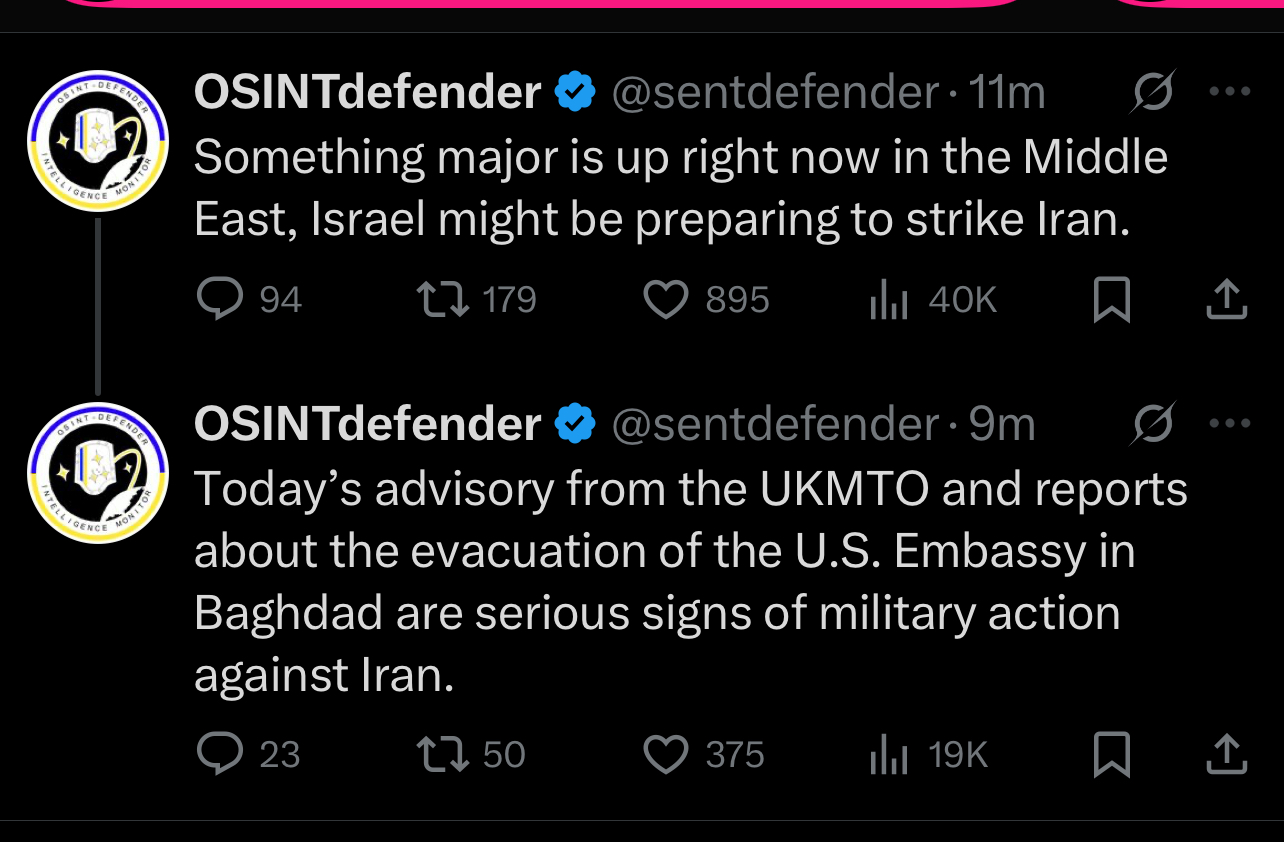Open Grok icon on the 9m tweet
The width and height of the screenshot is (1284, 842).
pyautogui.click(x=1153, y=425)
